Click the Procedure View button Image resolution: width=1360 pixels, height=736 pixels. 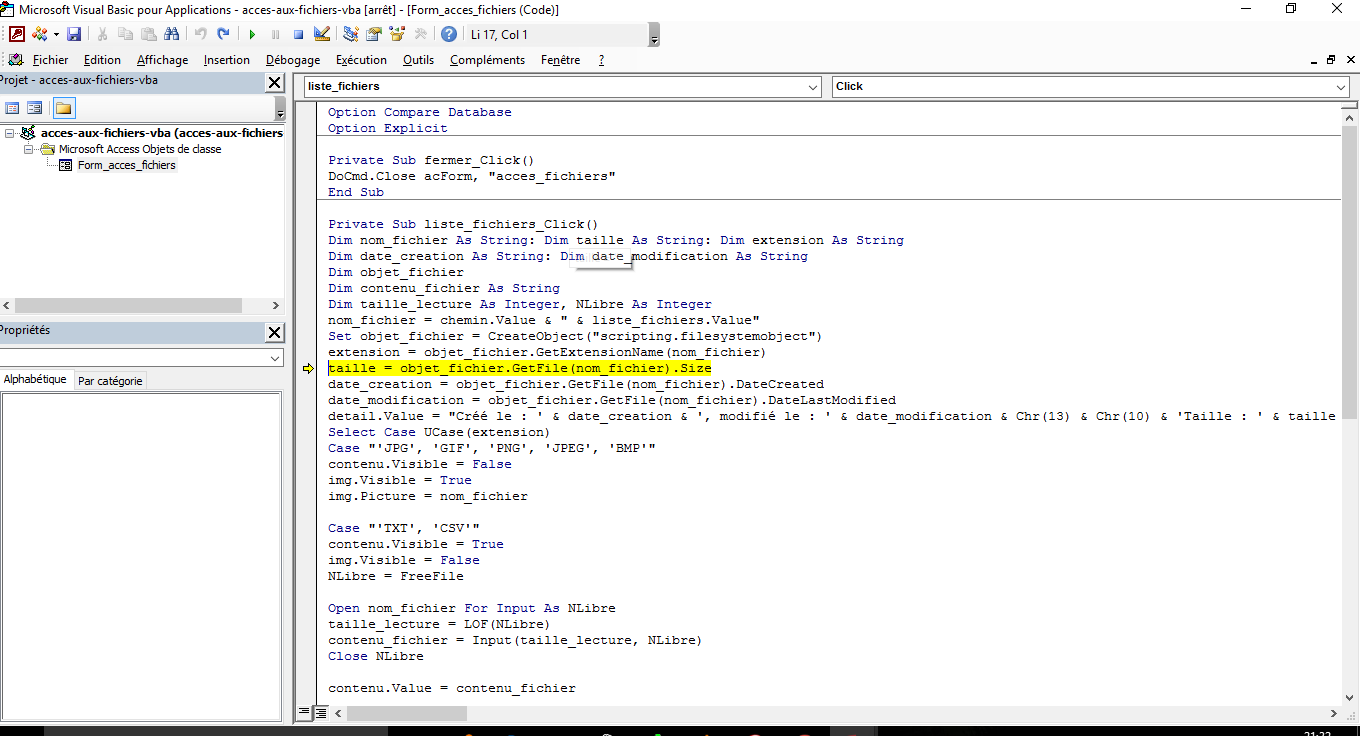click(x=304, y=713)
